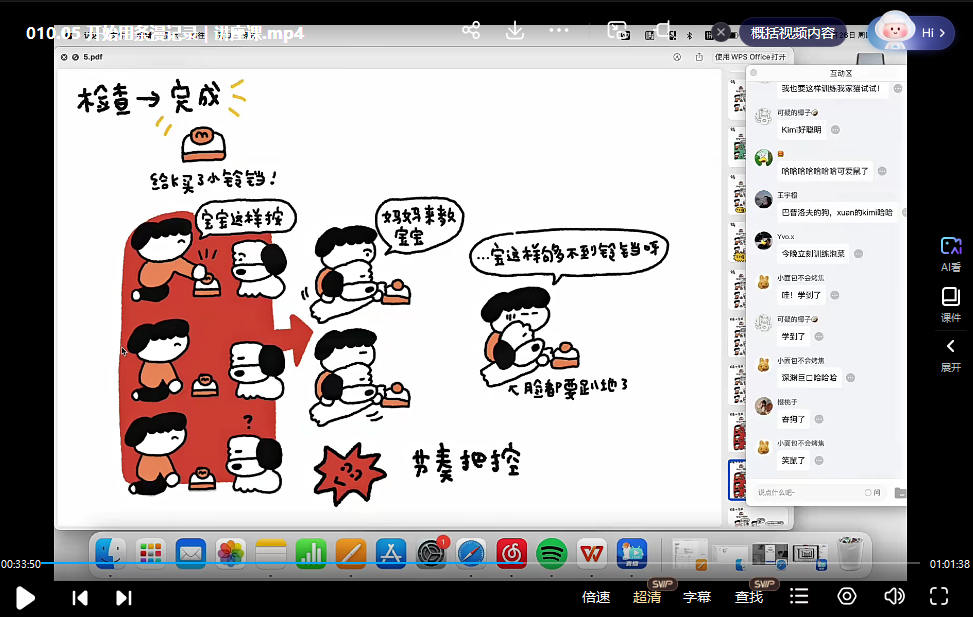Click the share icon in top bar

tap(471, 31)
